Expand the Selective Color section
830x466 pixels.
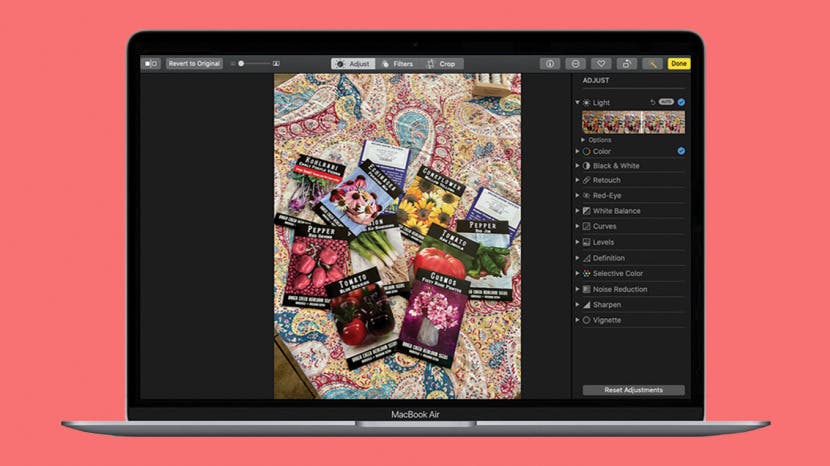578,273
